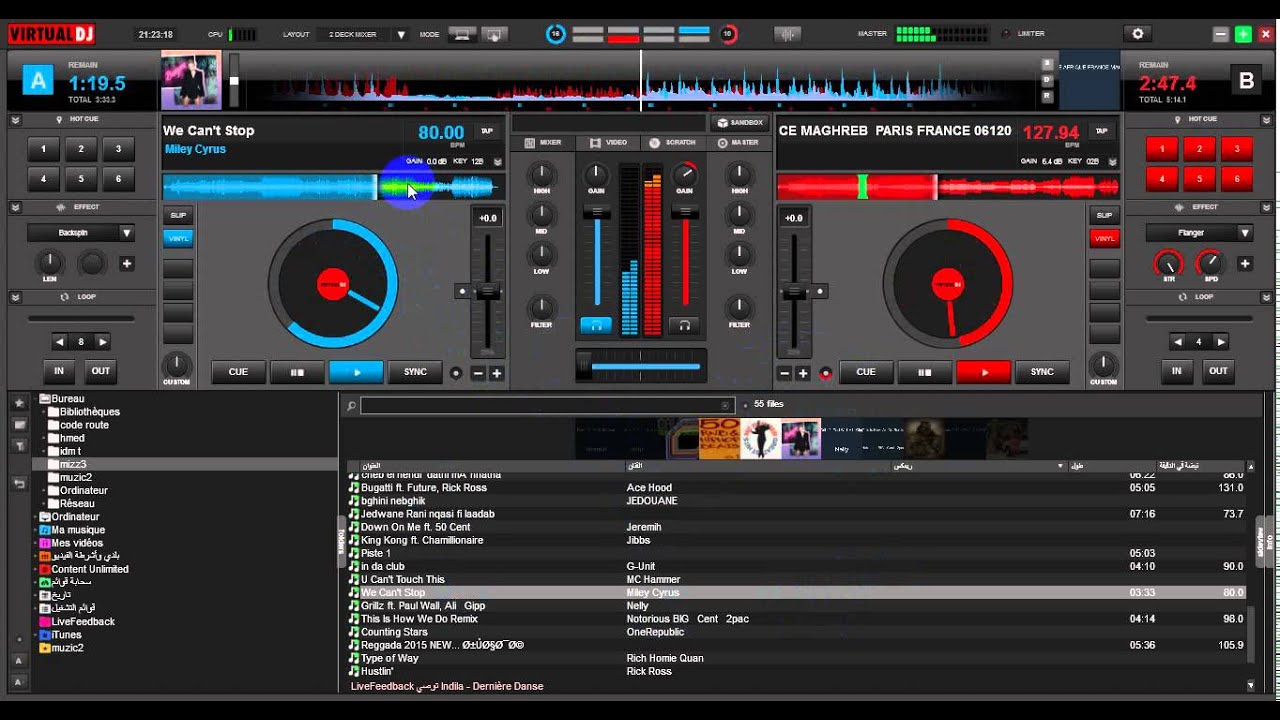Trigger hot cue 3 on deck B
Viewport: 1280px width, 720px height.
pyautogui.click(x=1237, y=149)
